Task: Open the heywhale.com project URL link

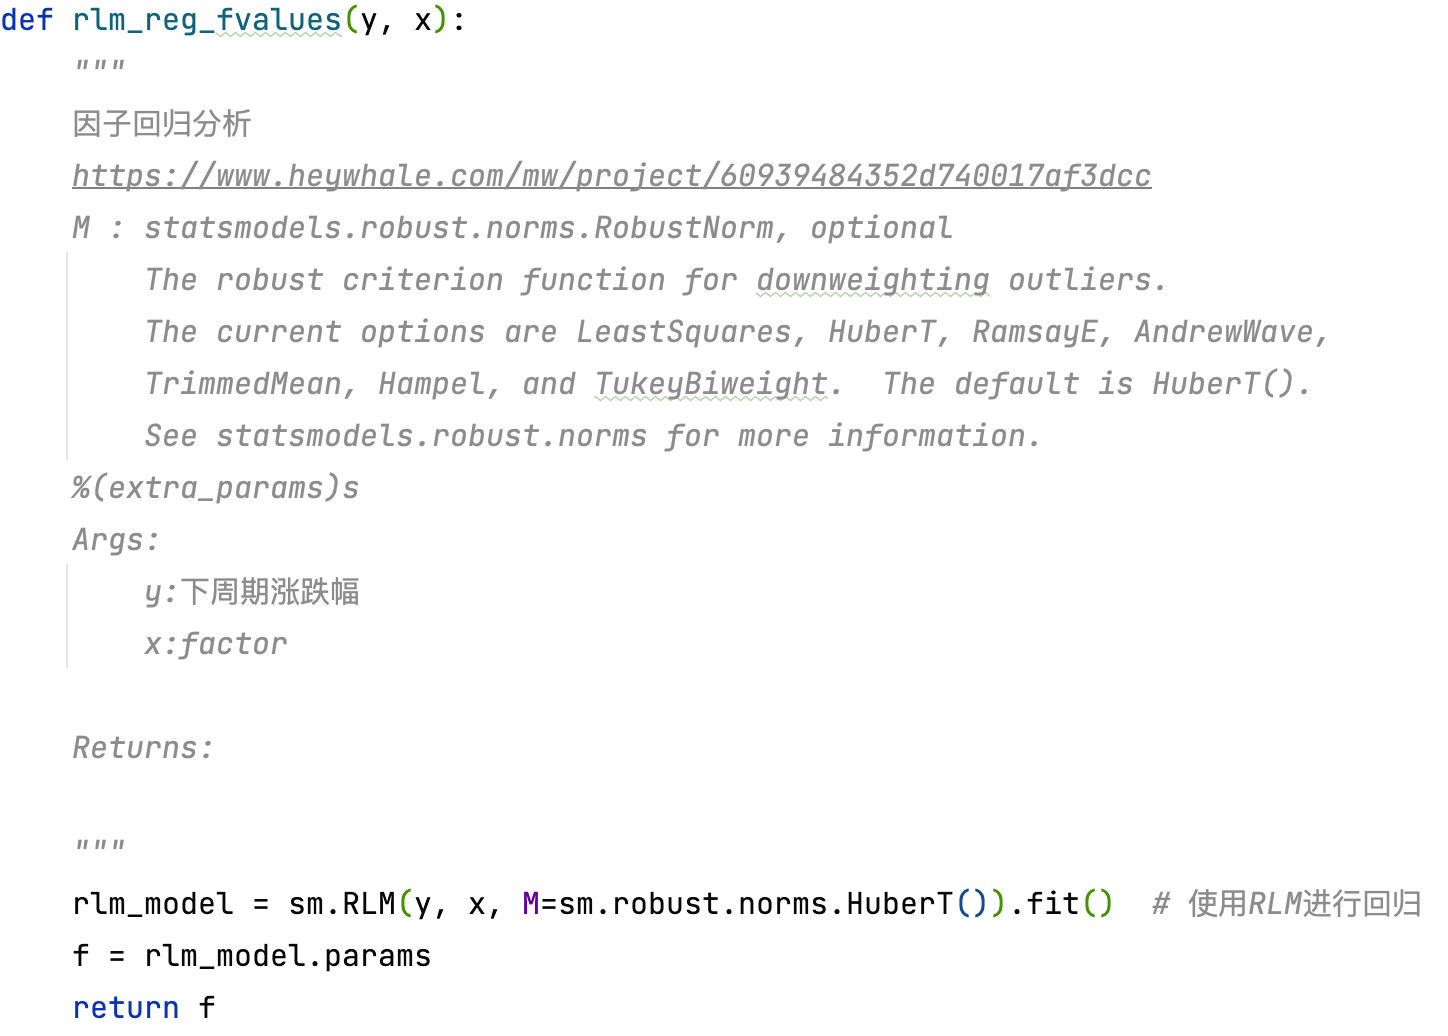Action: [x=611, y=176]
